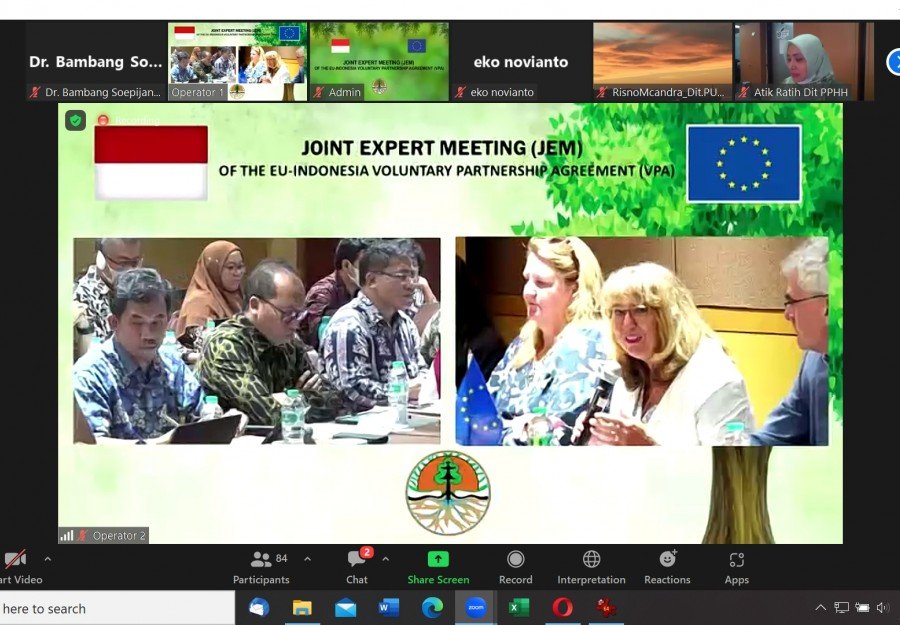900x625 pixels.
Task: Click the muted mic icon on Admin tile
Action: [x=319, y=92]
